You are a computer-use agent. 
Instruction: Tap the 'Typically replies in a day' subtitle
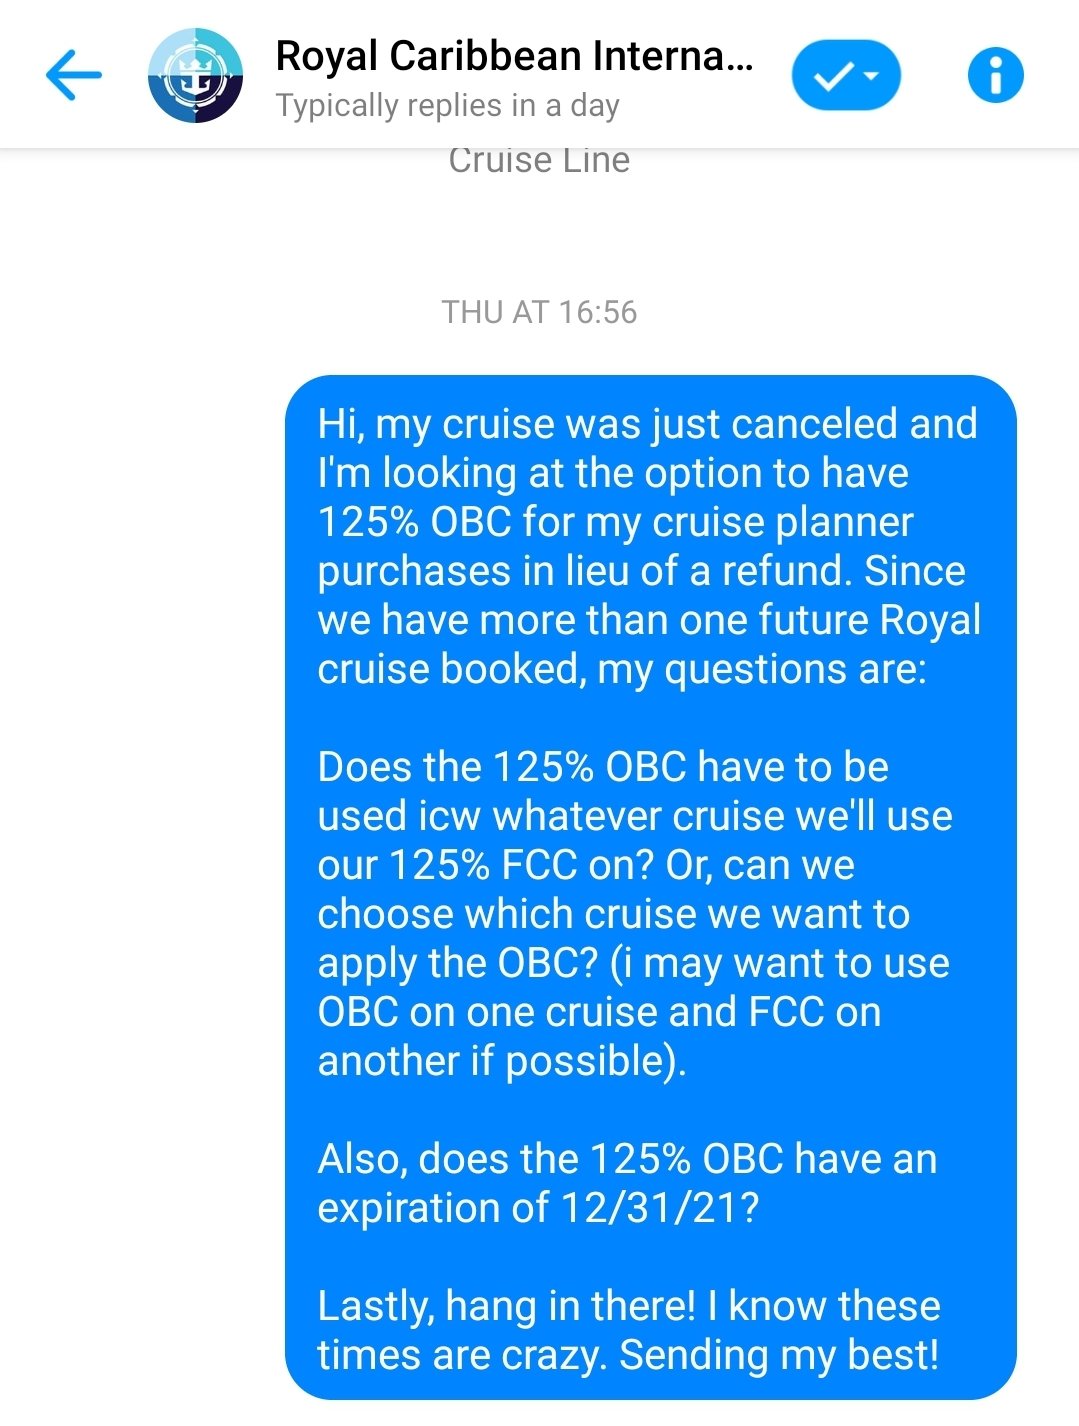(448, 105)
